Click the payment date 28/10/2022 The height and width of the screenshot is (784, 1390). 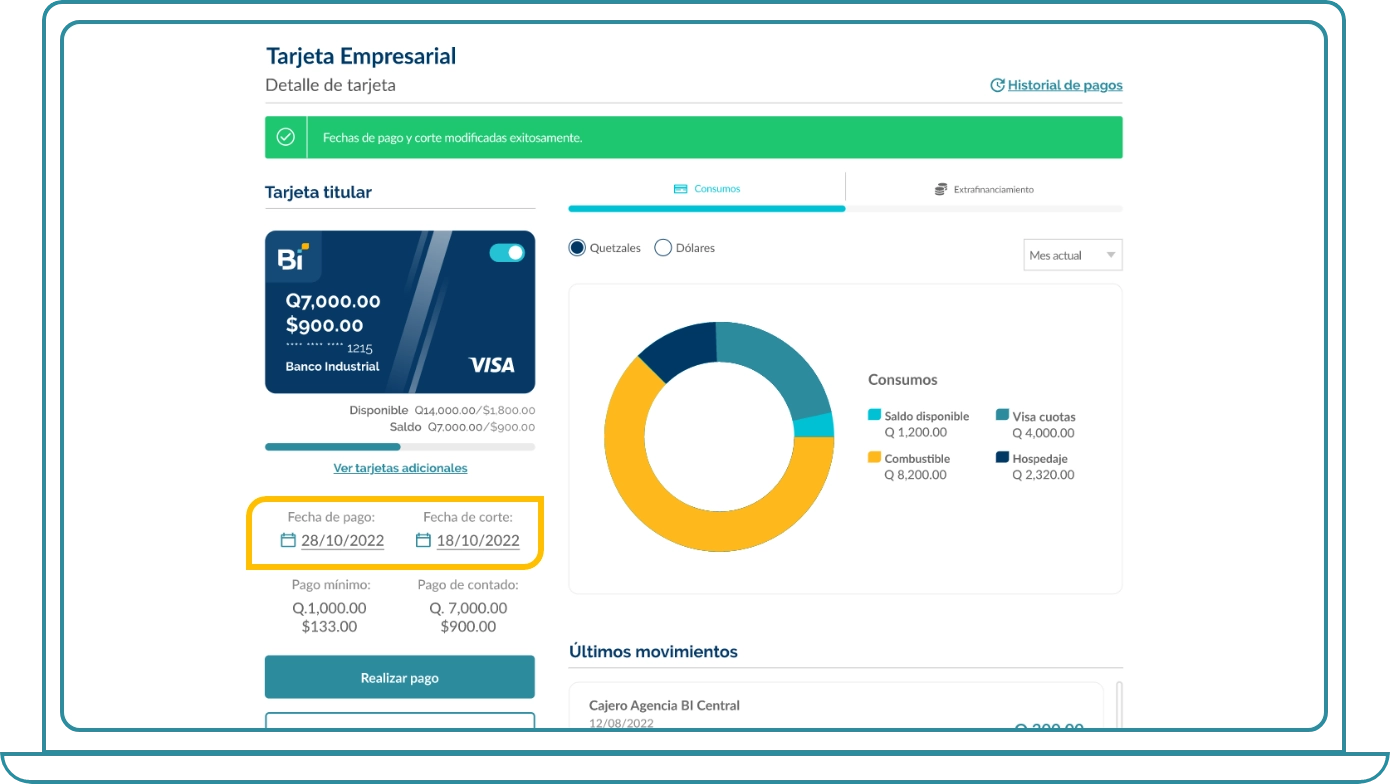[343, 540]
